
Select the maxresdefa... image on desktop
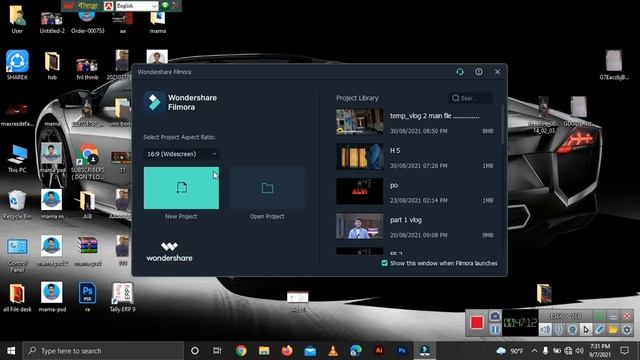(x=17, y=114)
